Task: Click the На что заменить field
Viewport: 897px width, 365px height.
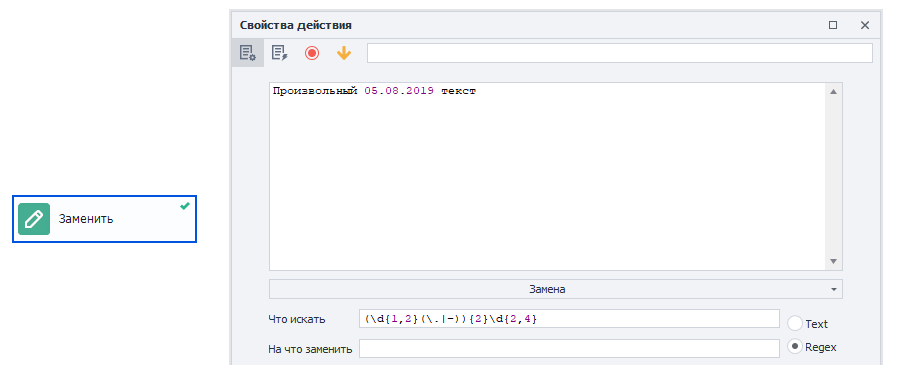Action: tap(569, 348)
